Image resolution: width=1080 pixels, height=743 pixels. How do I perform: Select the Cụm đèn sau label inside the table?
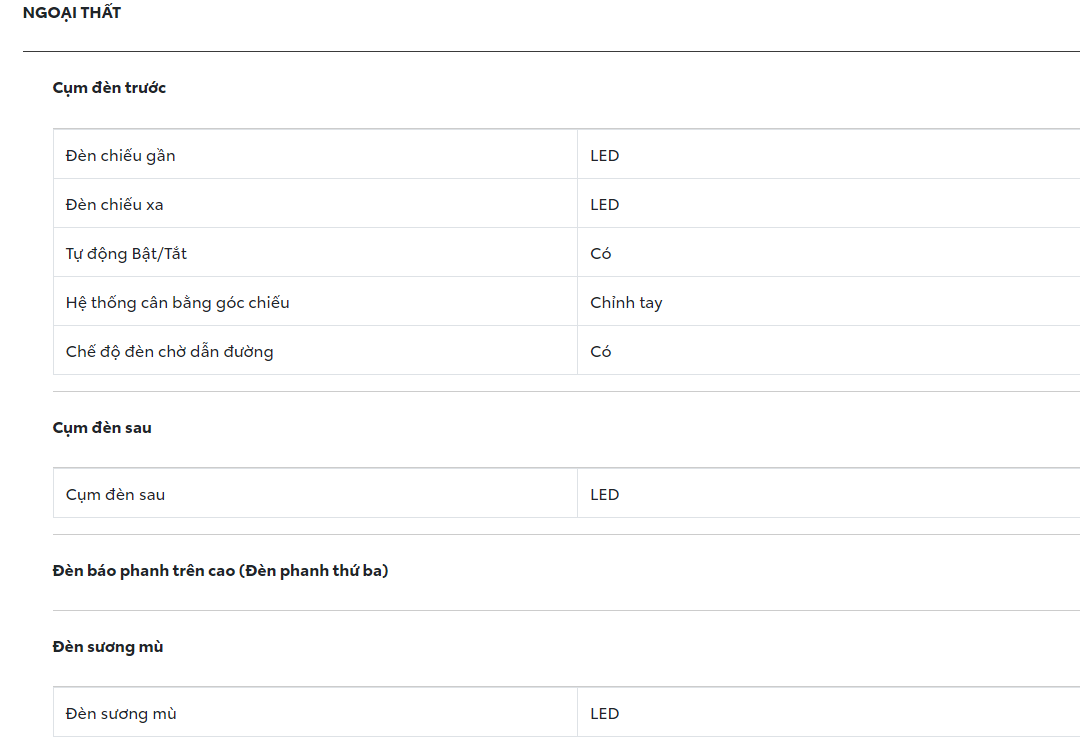[x=115, y=495]
